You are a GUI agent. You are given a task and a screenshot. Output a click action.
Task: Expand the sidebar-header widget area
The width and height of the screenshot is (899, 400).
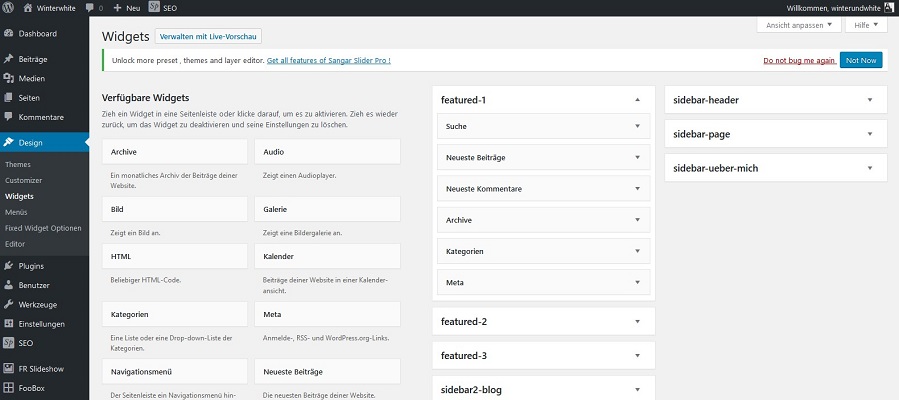[870, 100]
